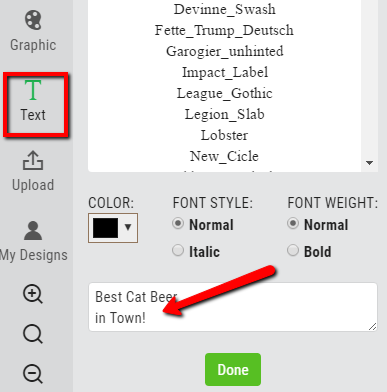Open the Graphic palette tool
This screenshot has height=392, width=387.
pyautogui.click(x=33, y=31)
